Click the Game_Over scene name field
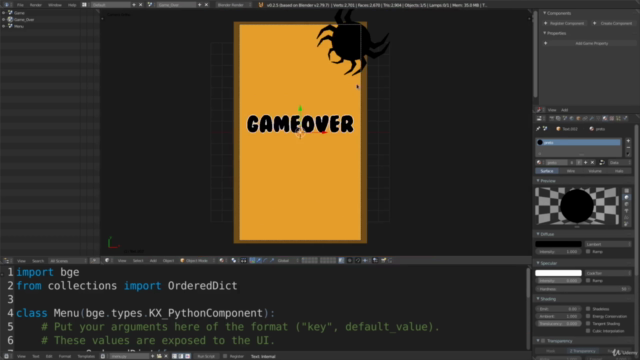The image size is (640, 360). point(176,5)
